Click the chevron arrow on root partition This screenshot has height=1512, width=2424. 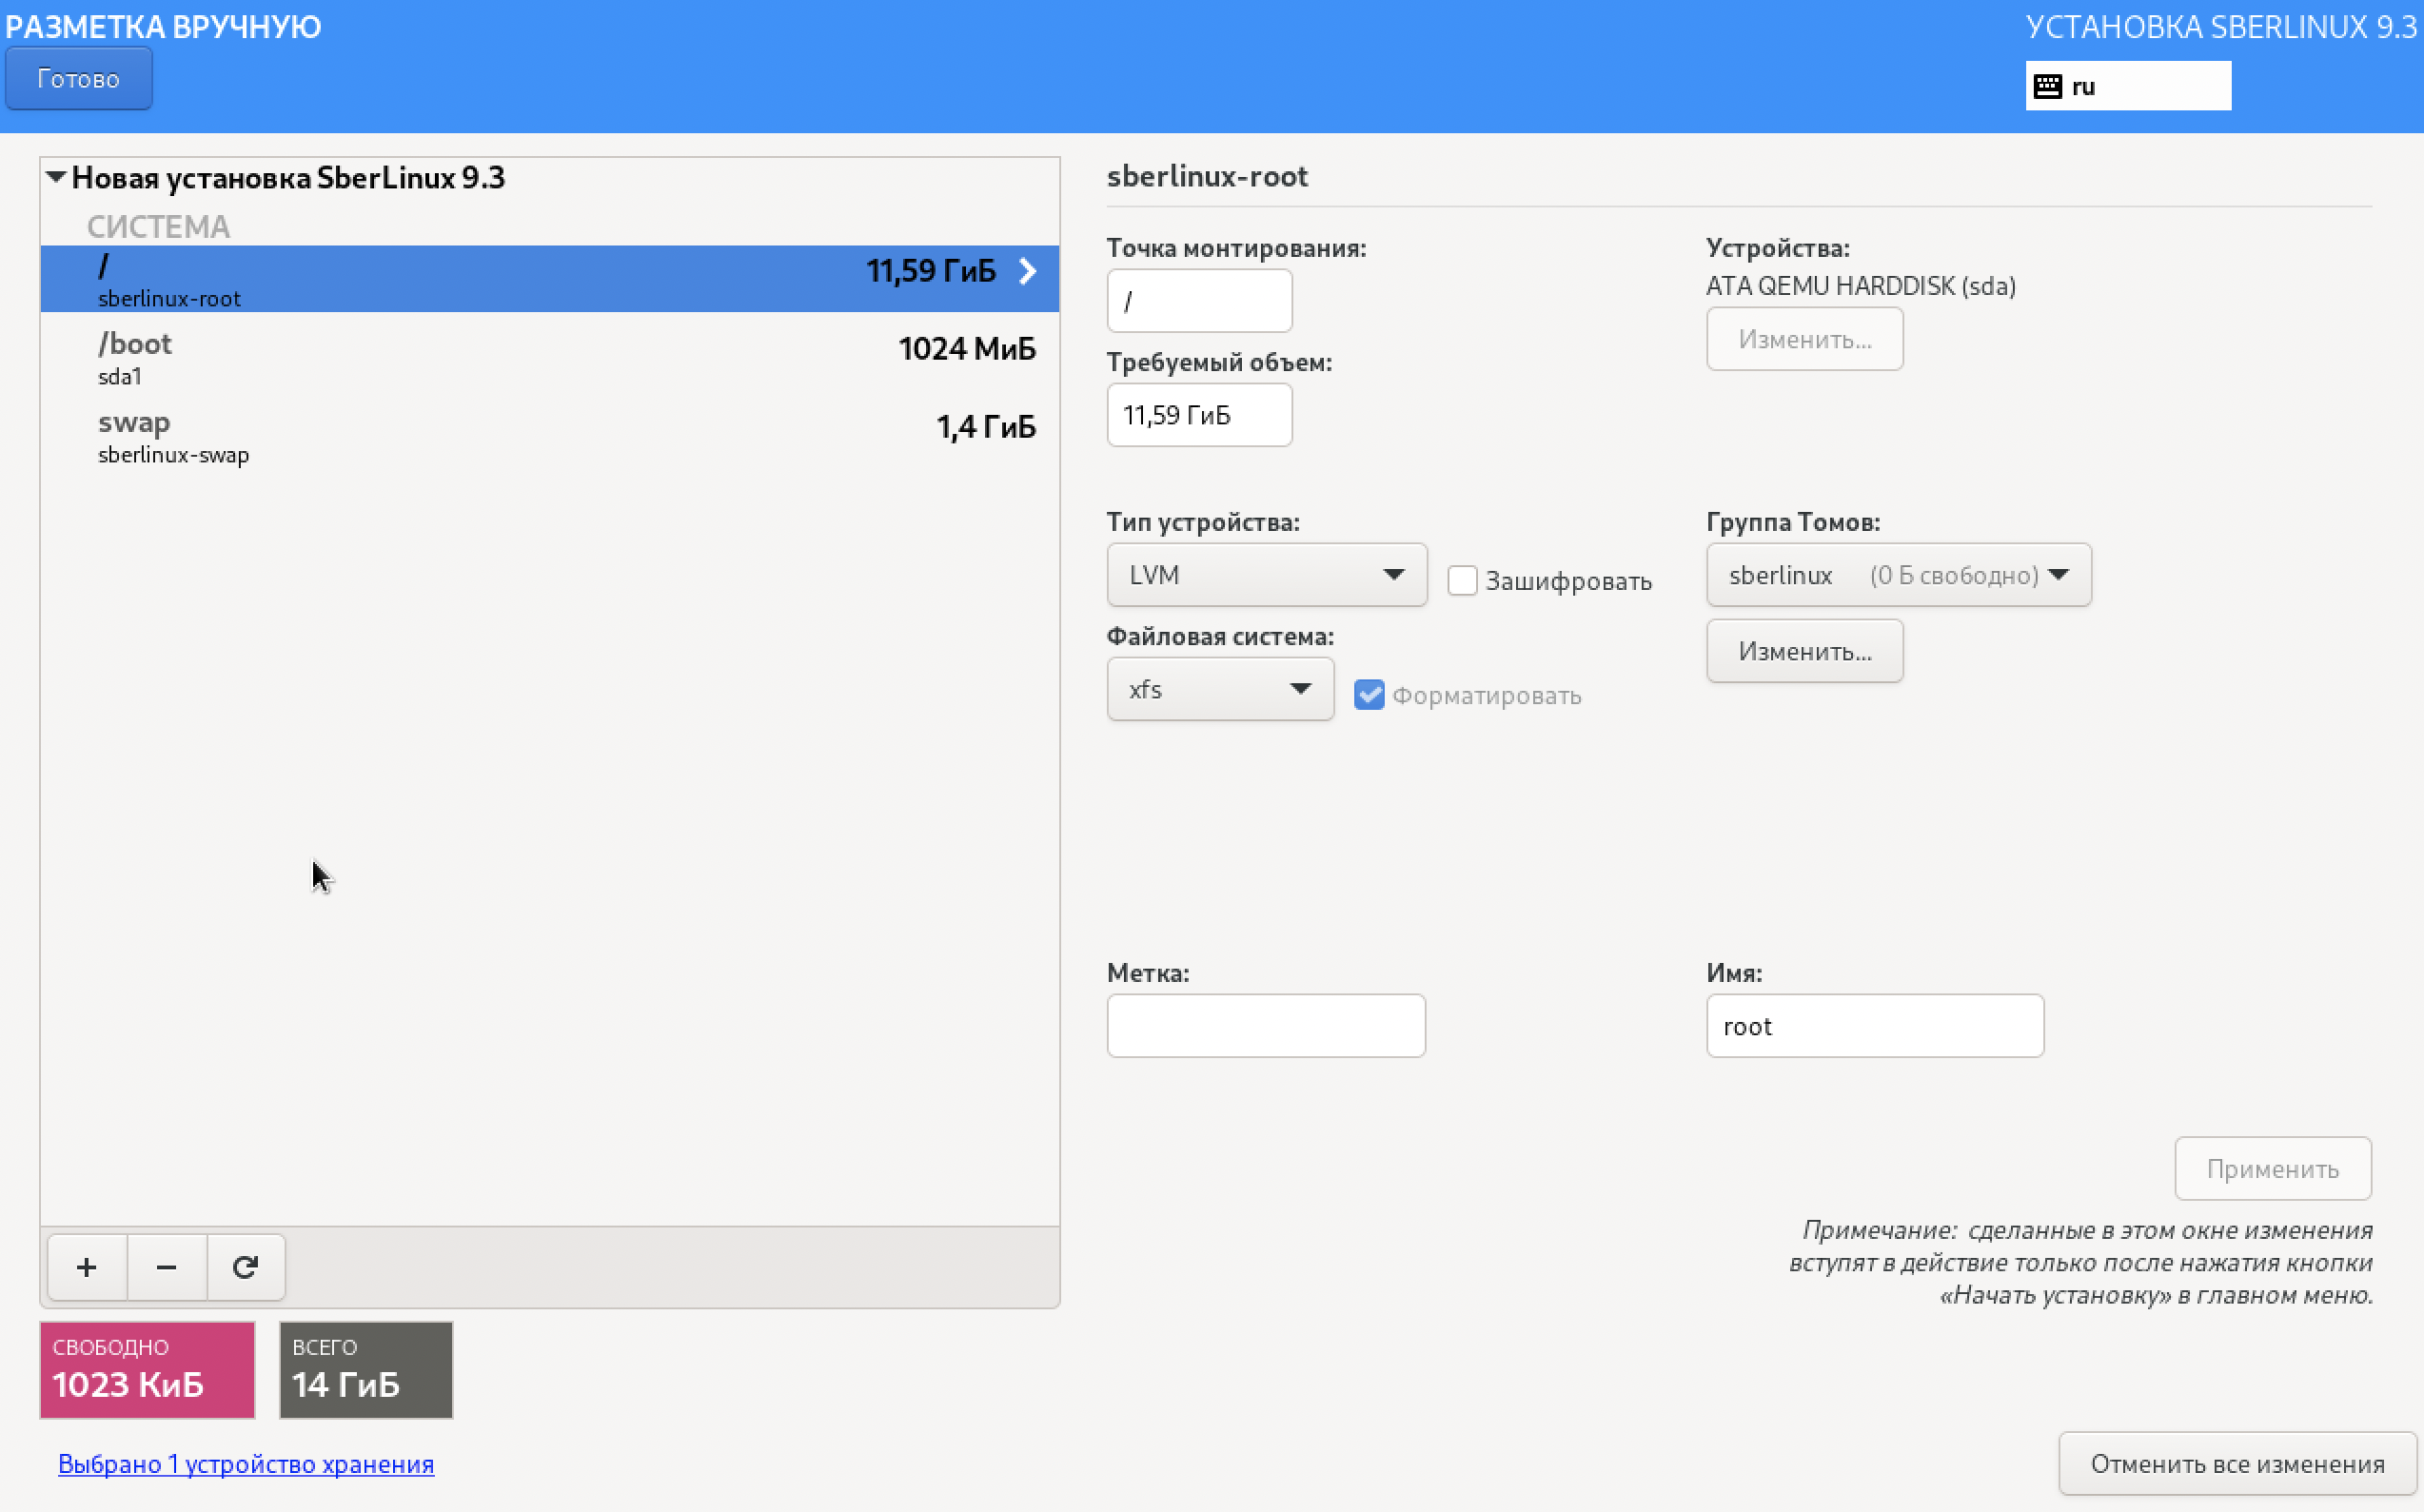click(1027, 271)
